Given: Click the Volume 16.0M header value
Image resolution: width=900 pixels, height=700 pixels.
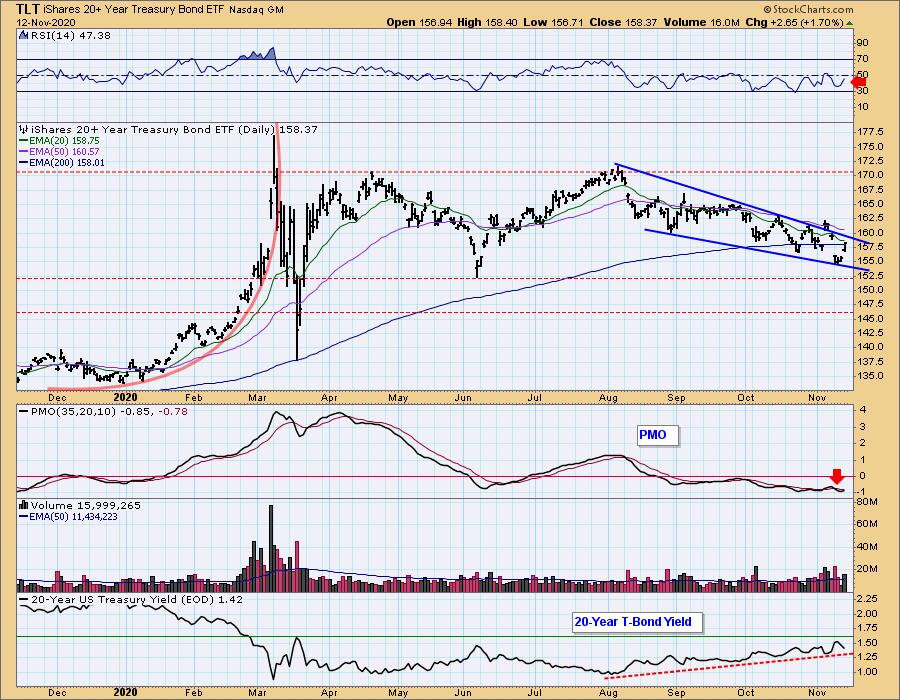Looking at the screenshot, I should [x=702, y=22].
